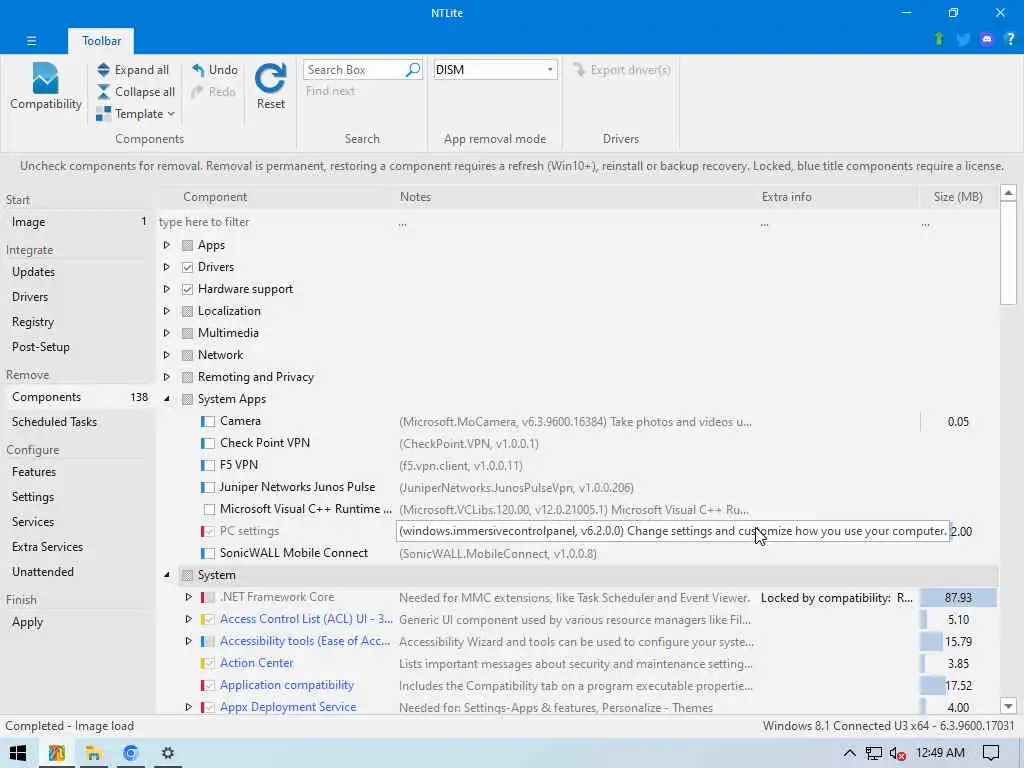Click the Expand all icon
The image size is (1024, 768).
point(103,70)
